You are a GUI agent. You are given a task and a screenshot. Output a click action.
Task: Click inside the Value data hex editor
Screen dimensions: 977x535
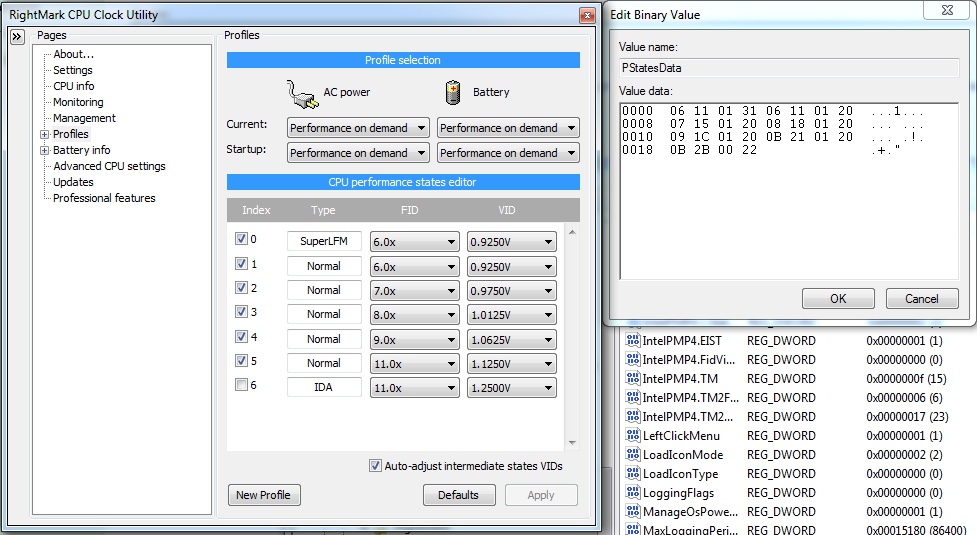coord(789,191)
